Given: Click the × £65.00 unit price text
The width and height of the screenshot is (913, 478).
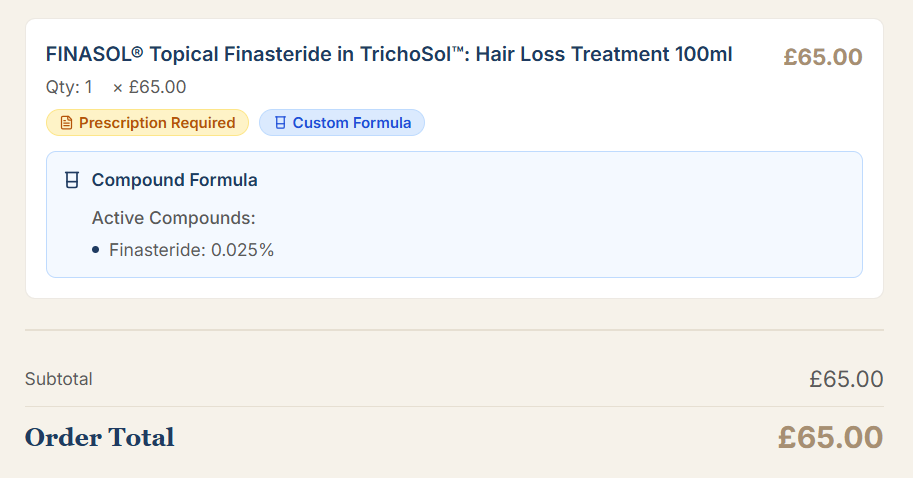Looking at the screenshot, I should pos(150,87).
